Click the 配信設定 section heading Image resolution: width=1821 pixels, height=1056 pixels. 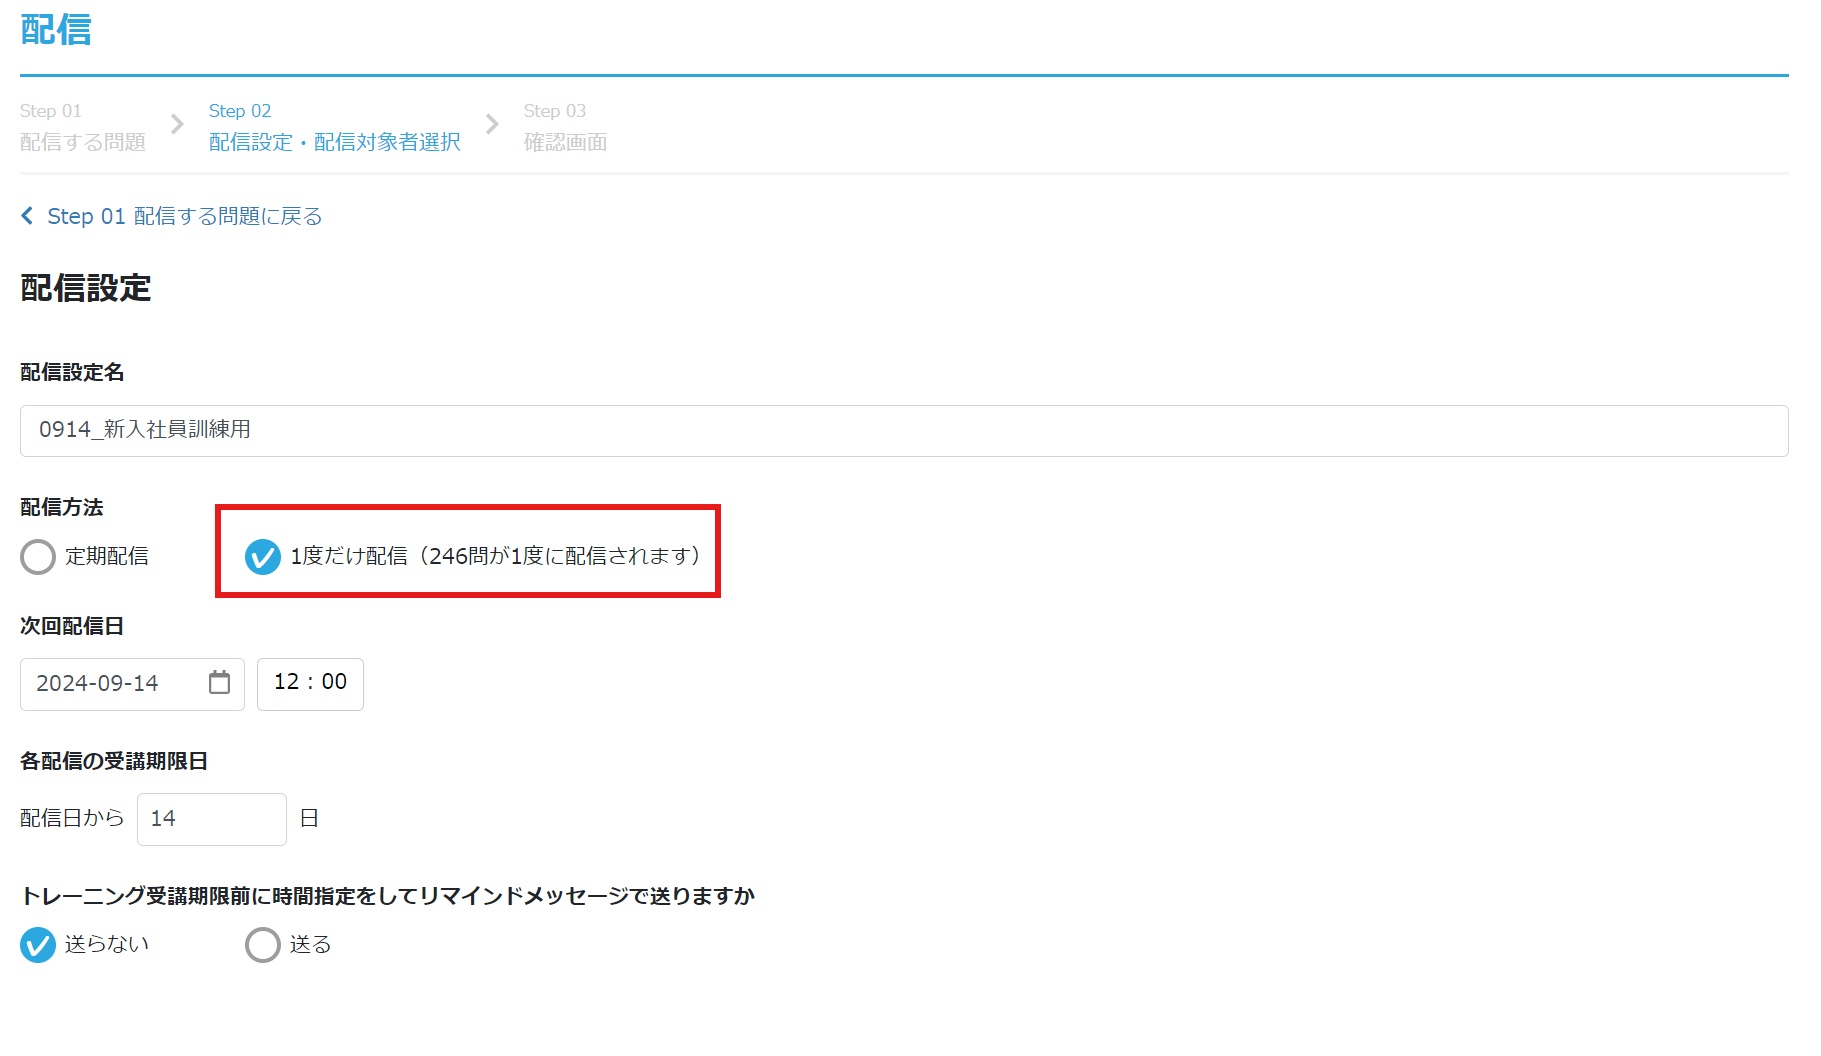click(86, 288)
